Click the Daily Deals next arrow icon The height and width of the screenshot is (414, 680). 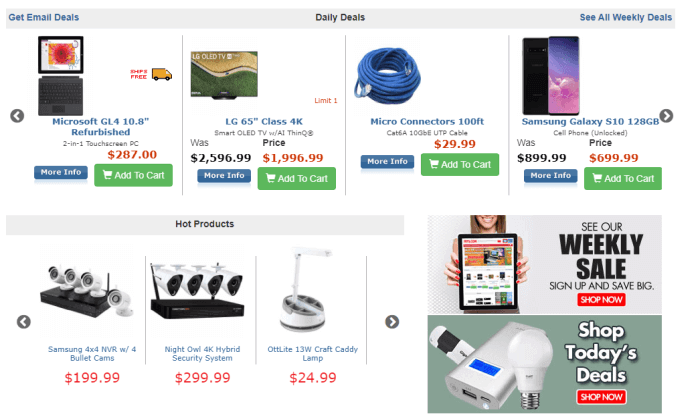666,116
